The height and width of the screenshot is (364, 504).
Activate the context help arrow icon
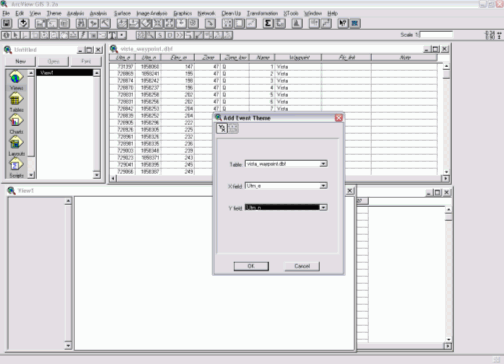point(342,23)
